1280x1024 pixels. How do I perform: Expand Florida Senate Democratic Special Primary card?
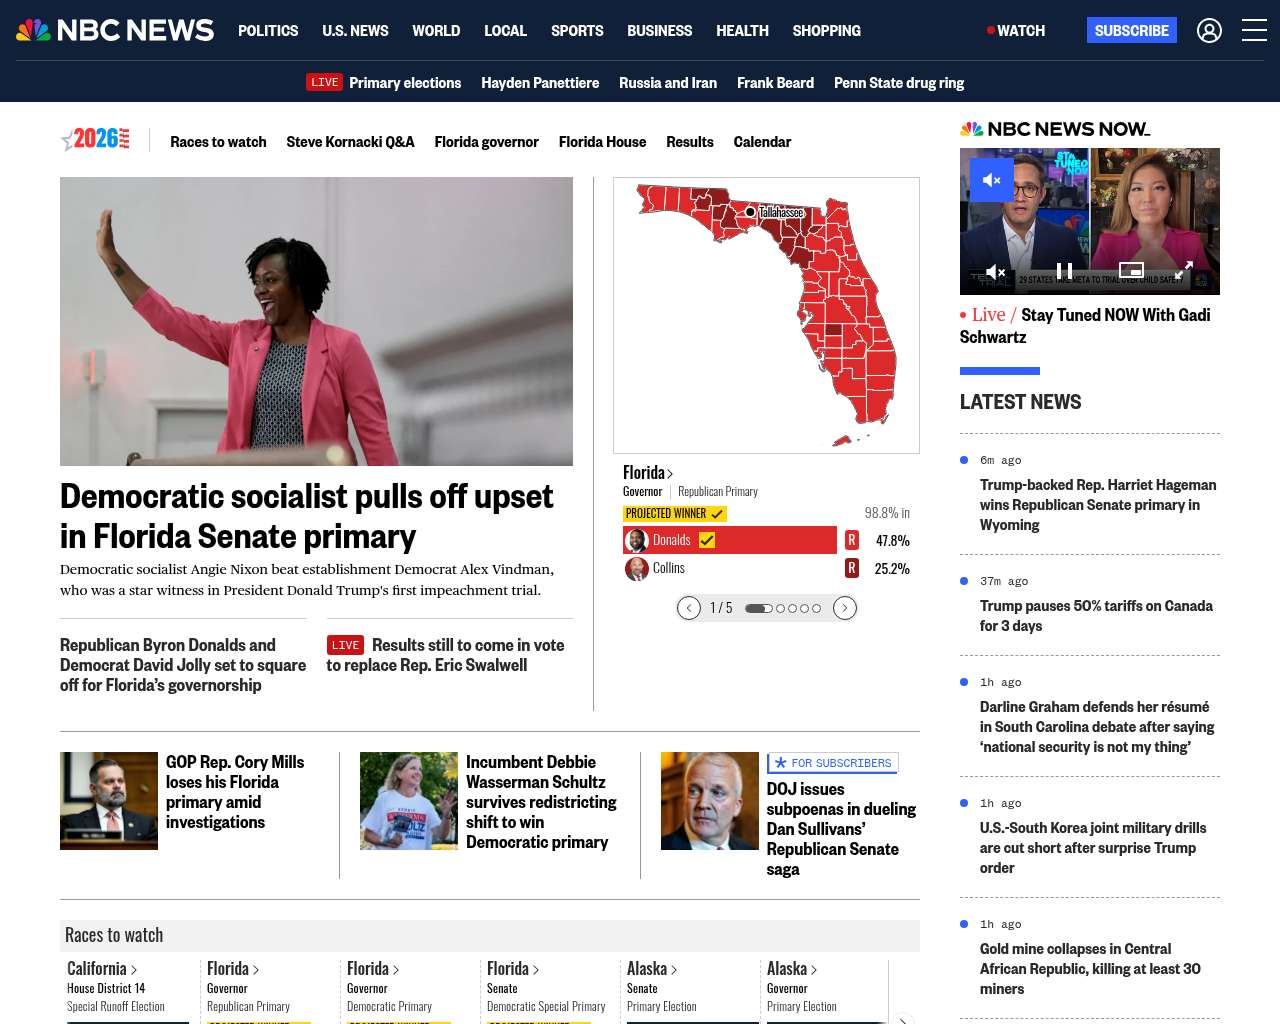[513, 969]
